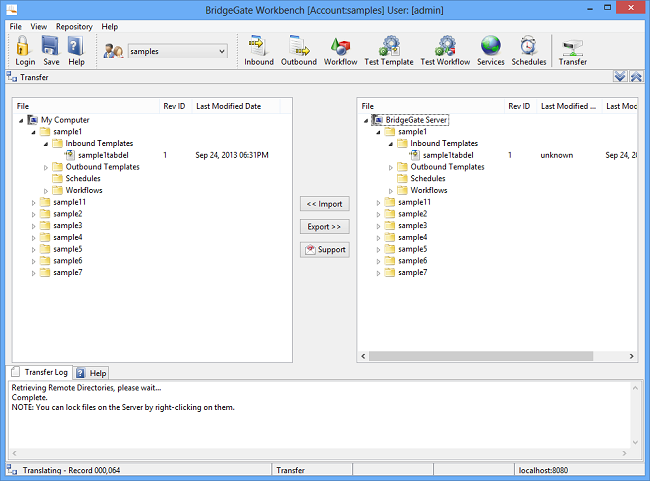This screenshot has width=650, height=481.
Task: Click the Schedules folder icon in server pane
Action: coord(402,178)
